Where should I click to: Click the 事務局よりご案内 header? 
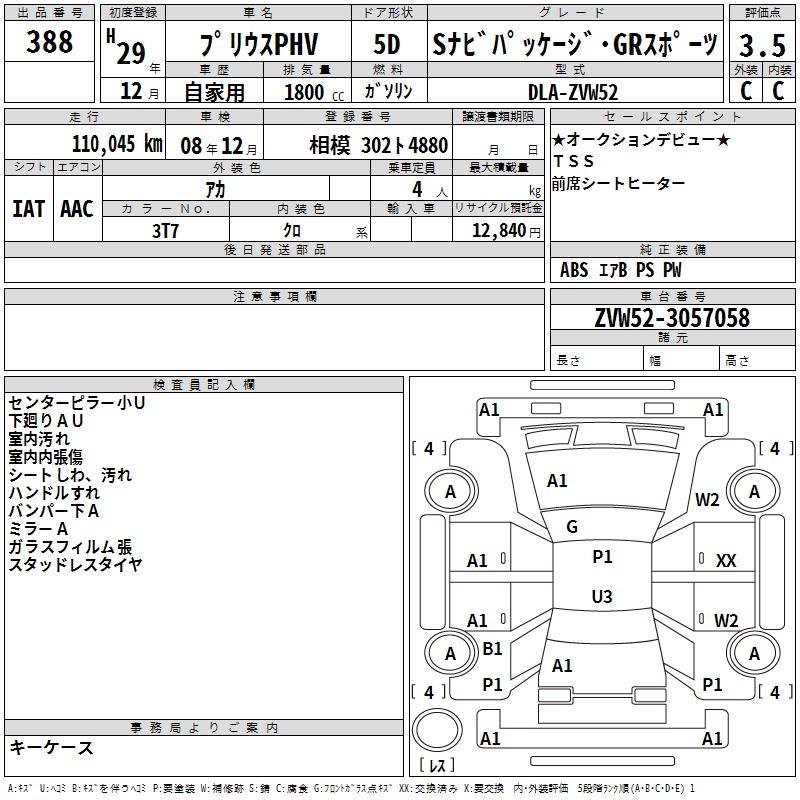[204, 728]
